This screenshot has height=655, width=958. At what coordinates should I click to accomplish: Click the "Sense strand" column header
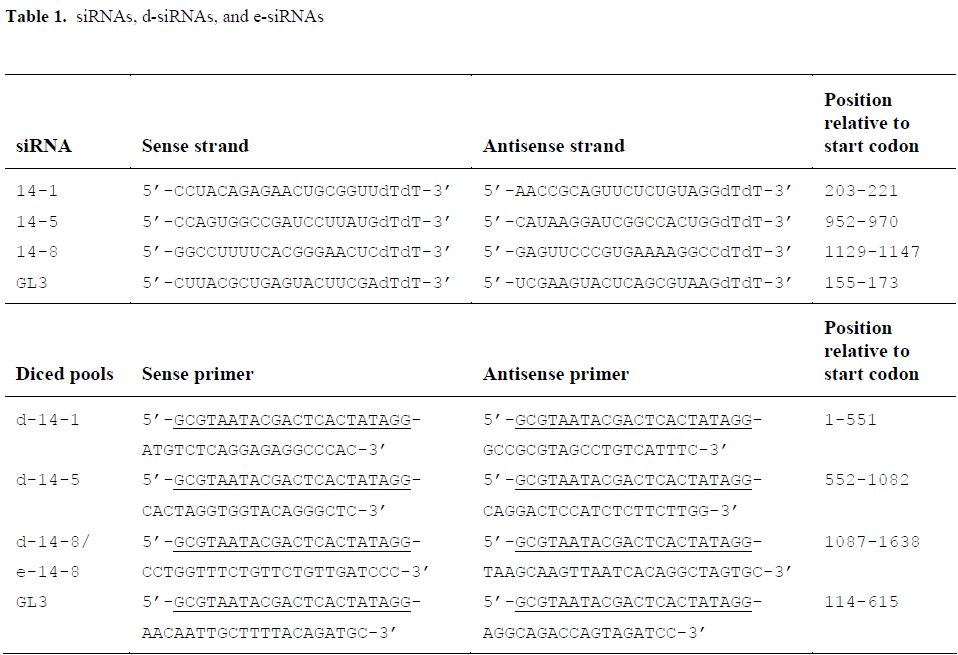195,146
